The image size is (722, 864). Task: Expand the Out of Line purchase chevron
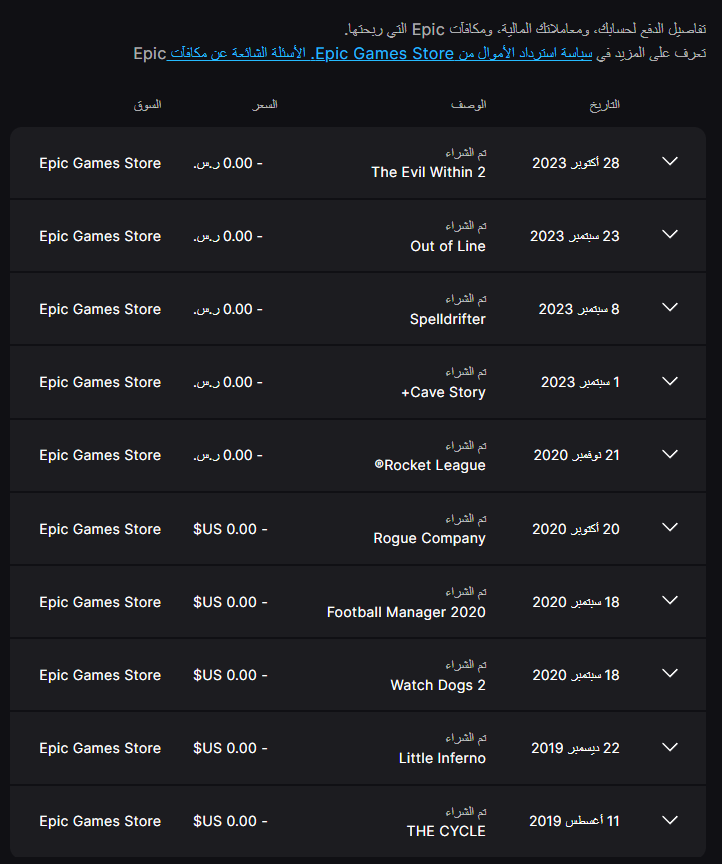point(670,235)
